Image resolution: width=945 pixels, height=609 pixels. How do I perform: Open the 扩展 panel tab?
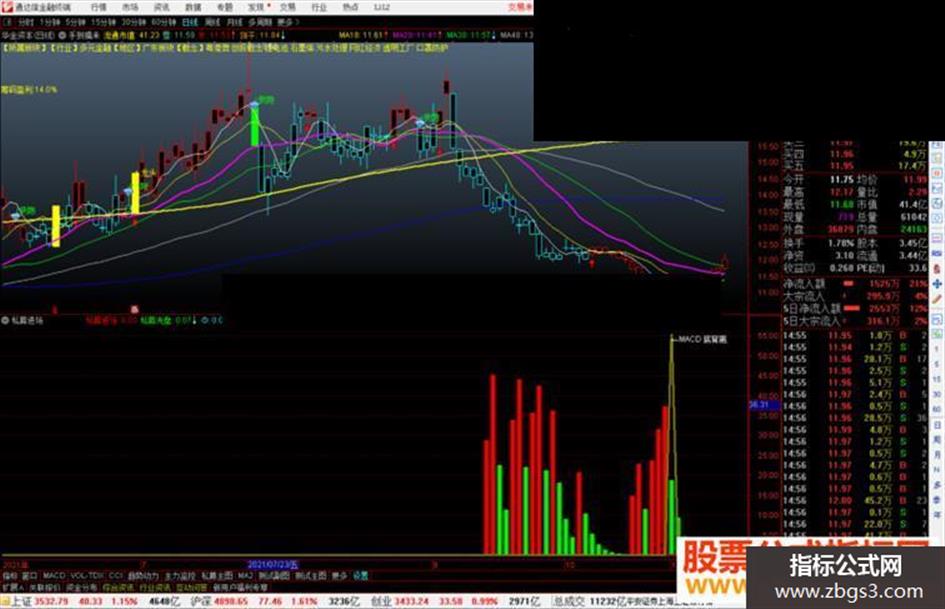click(x=12, y=587)
